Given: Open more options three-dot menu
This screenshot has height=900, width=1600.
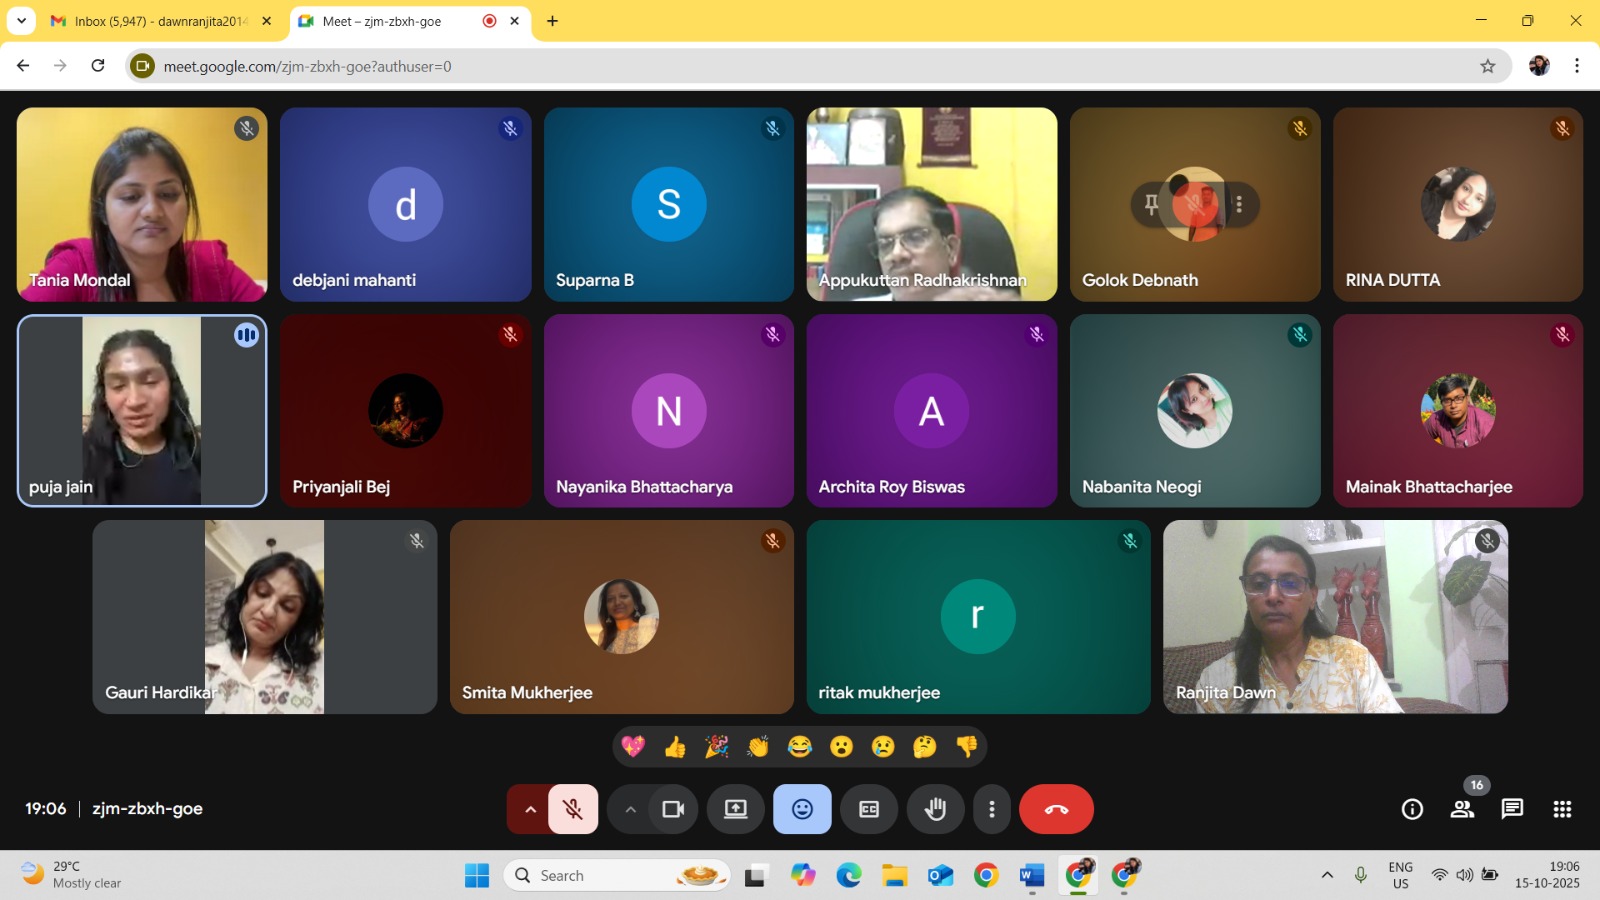Looking at the screenshot, I should click(x=991, y=809).
